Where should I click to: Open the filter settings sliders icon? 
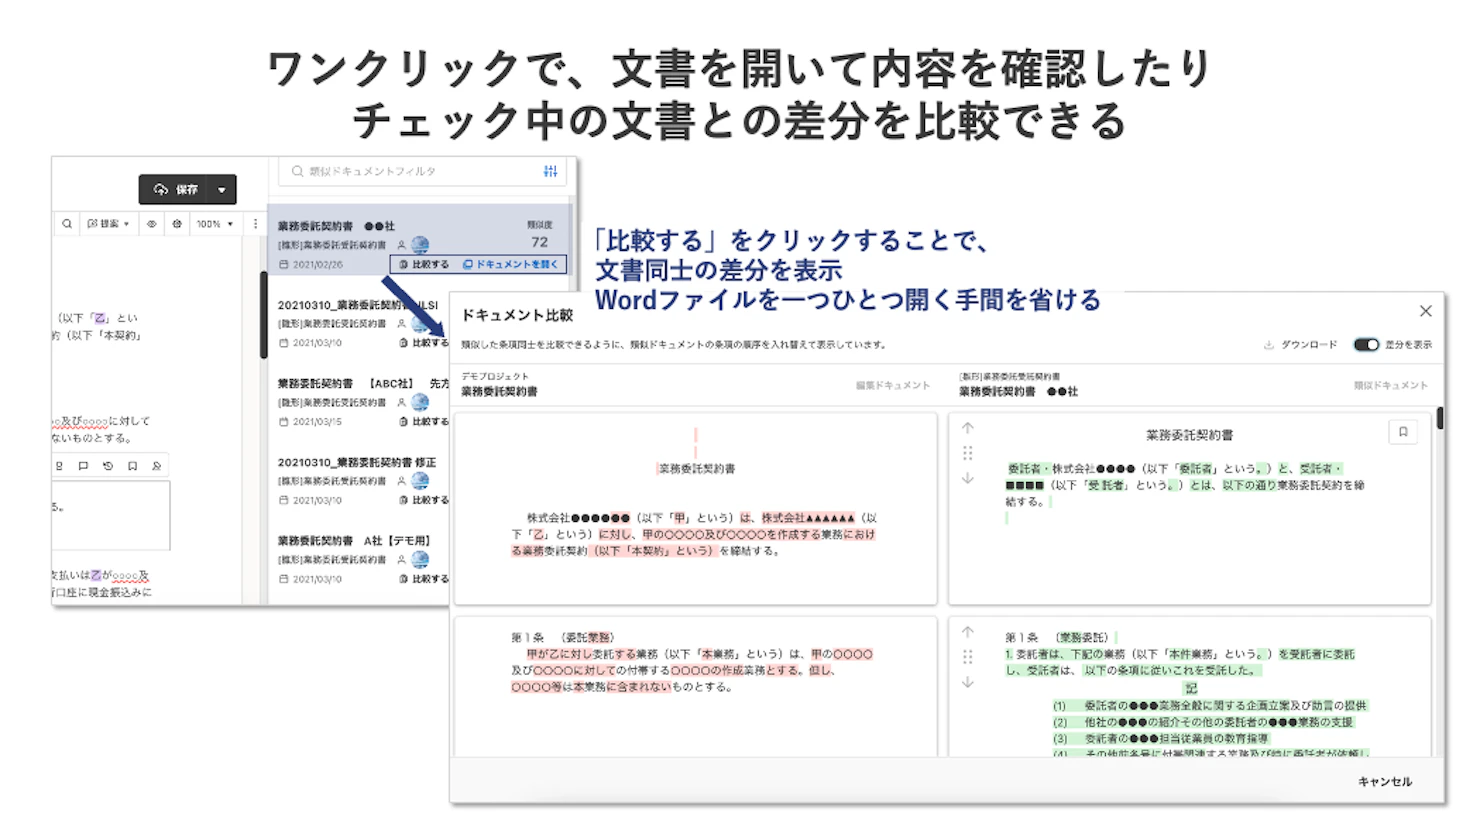(x=550, y=171)
